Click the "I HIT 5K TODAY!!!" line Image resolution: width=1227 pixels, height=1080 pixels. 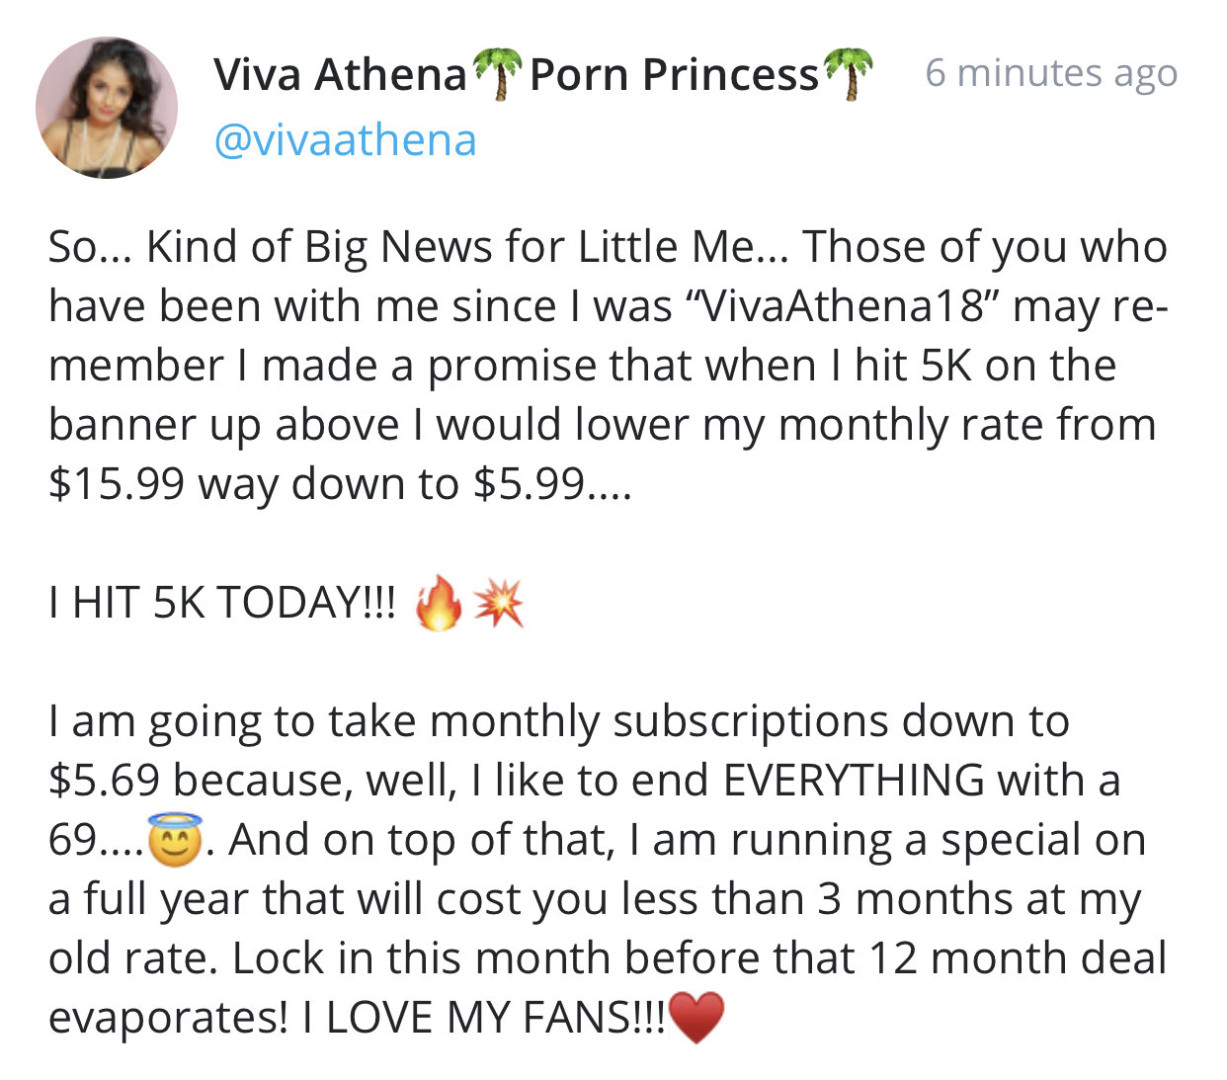[222, 603]
